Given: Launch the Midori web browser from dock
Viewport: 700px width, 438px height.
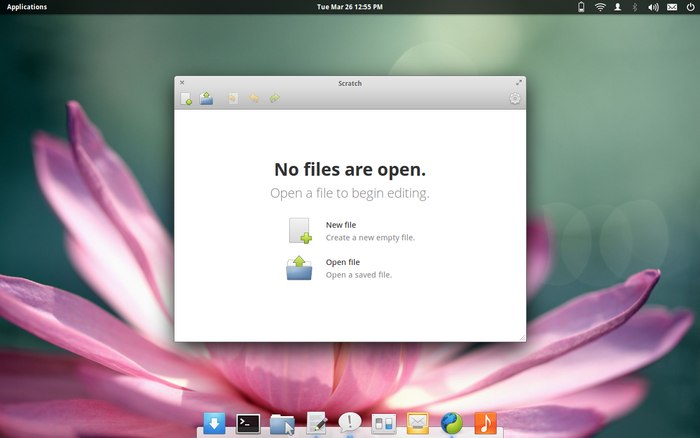Looking at the screenshot, I should (x=451, y=423).
